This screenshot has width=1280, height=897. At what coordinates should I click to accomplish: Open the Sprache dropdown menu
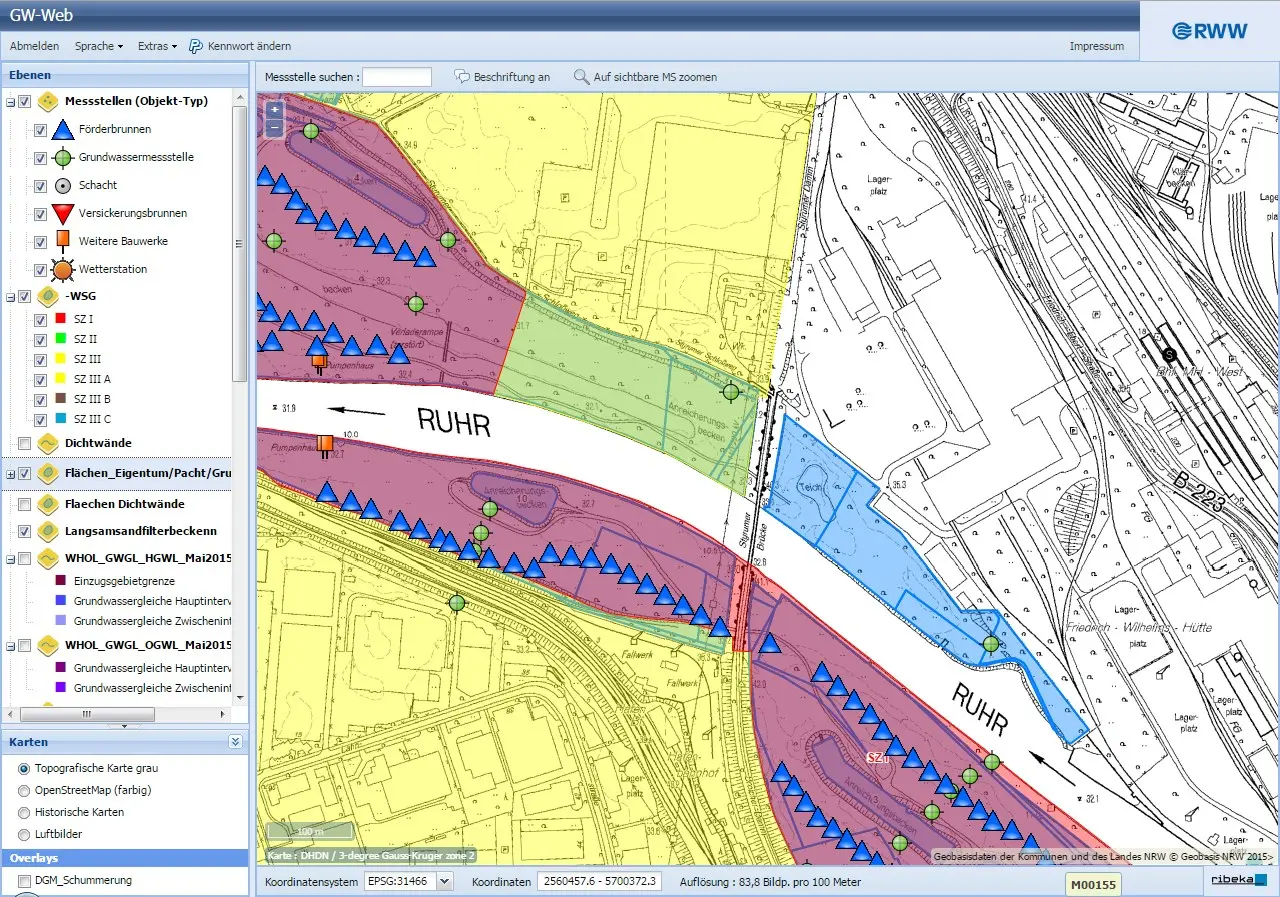click(99, 46)
